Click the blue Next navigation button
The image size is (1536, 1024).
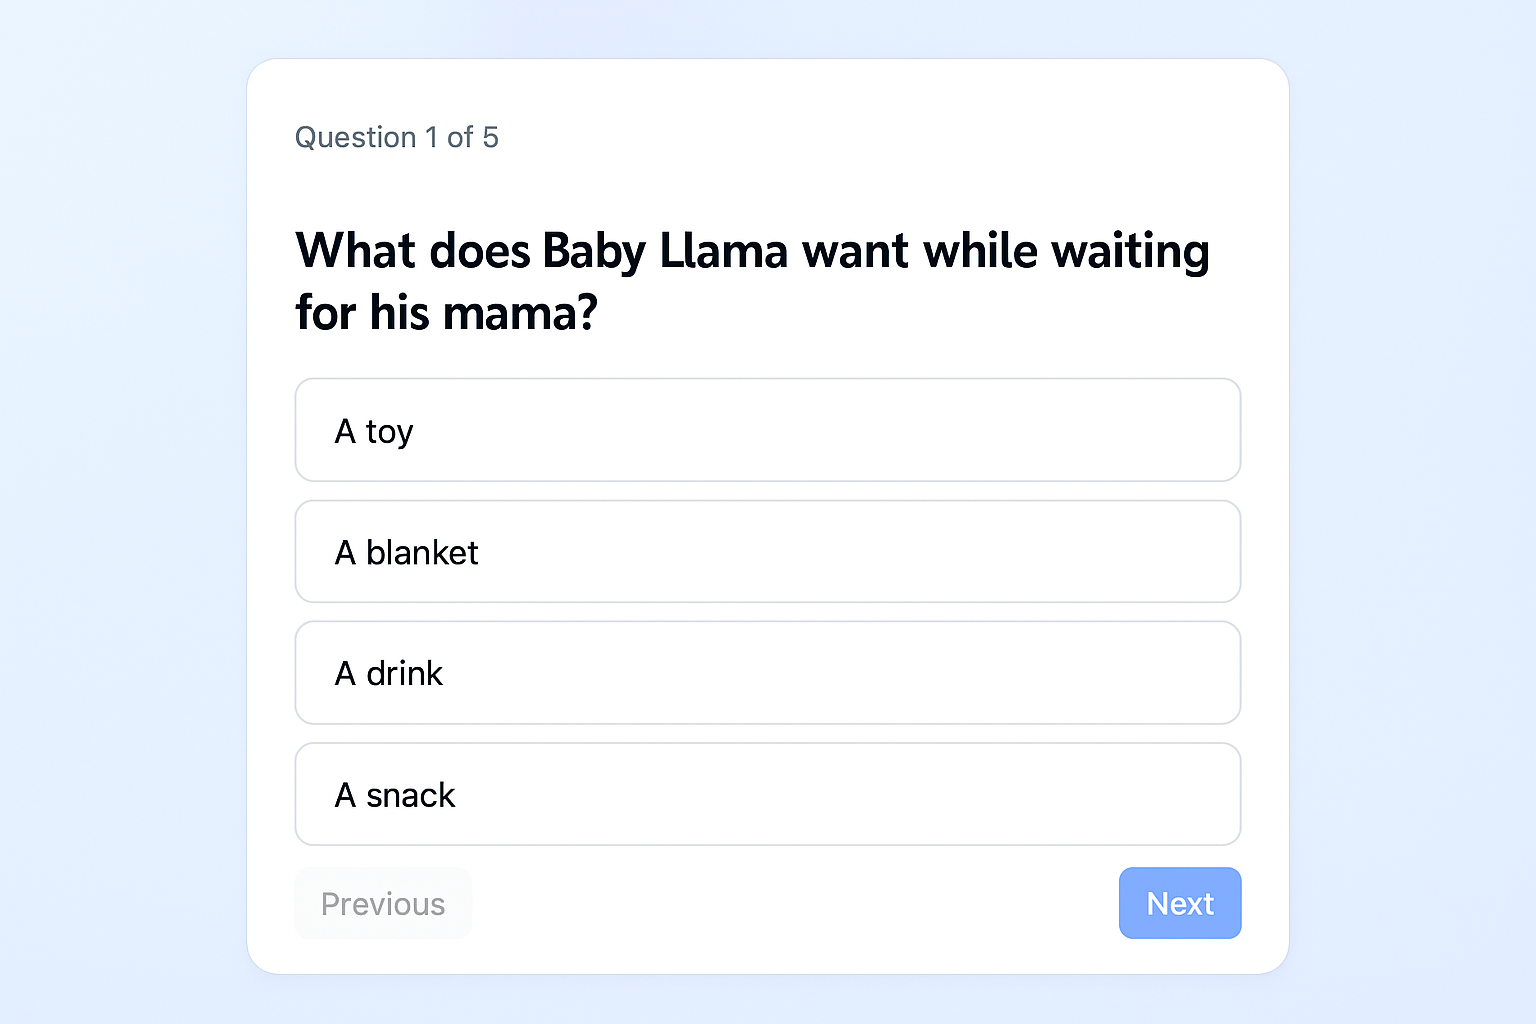pyautogui.click(x=1180, y=903)
